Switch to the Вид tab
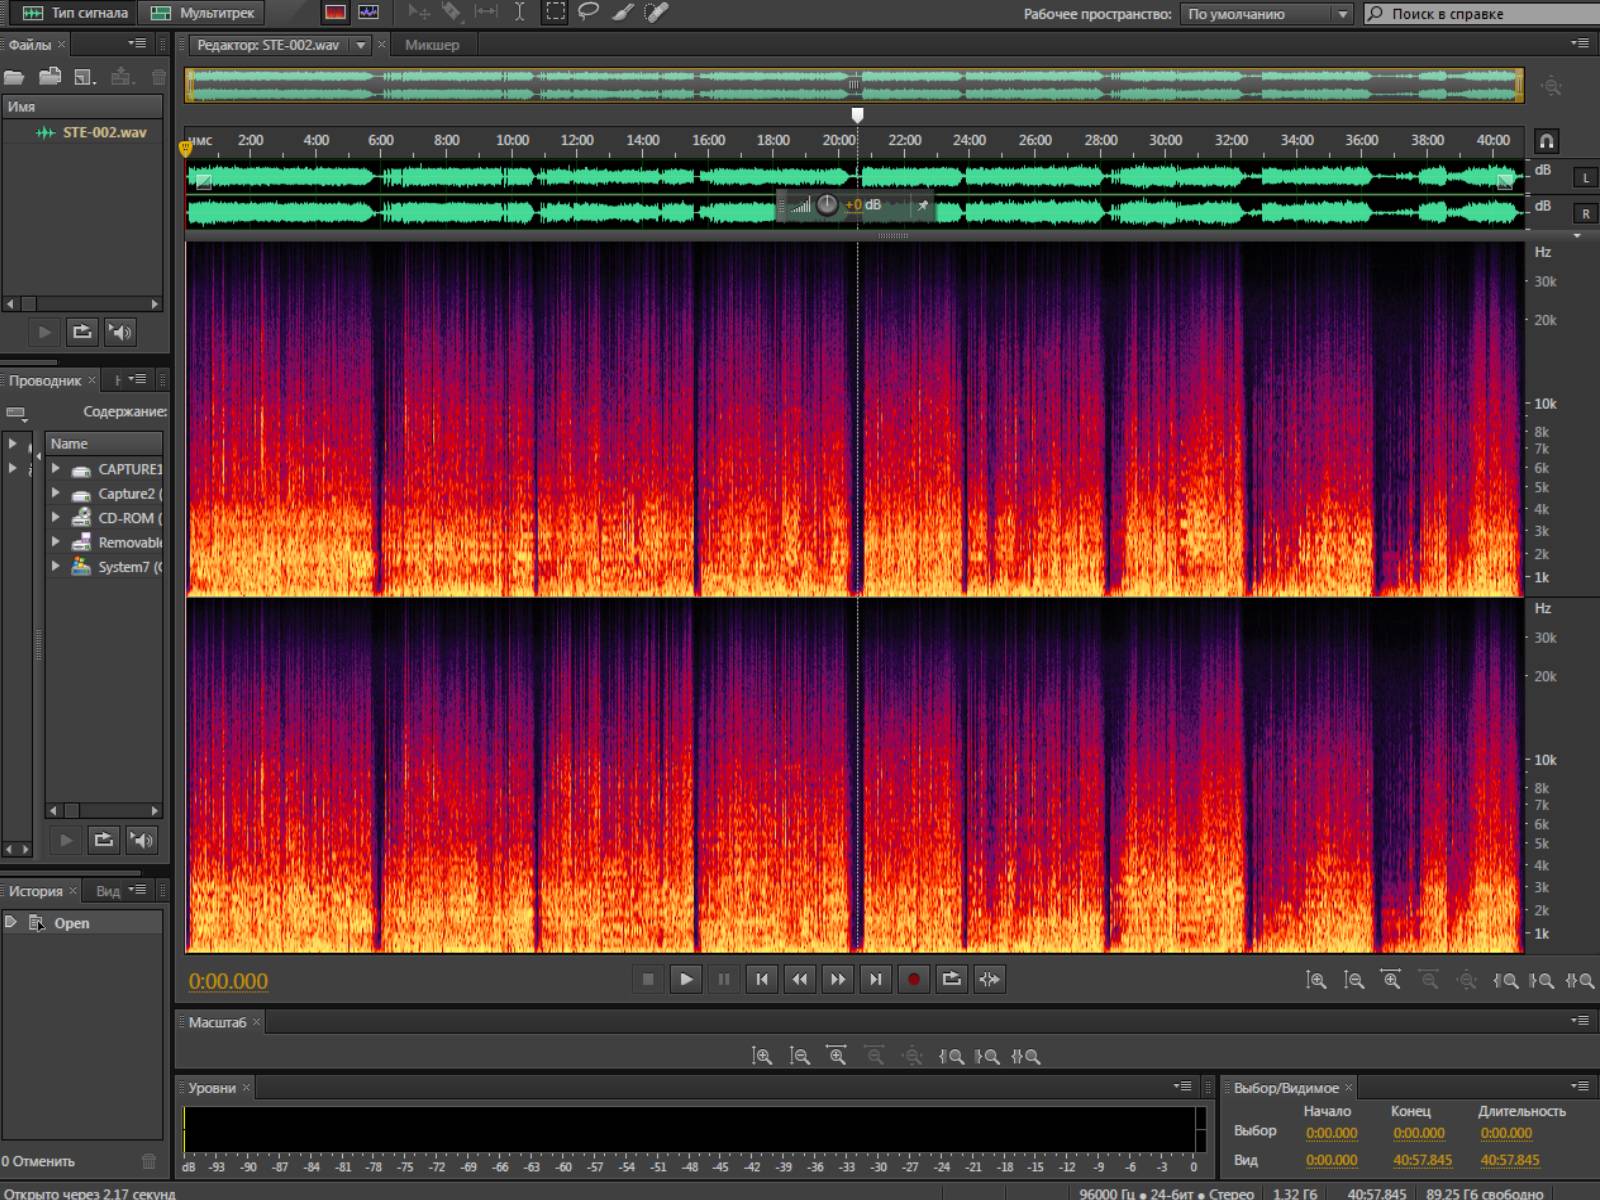 point(107,891)
